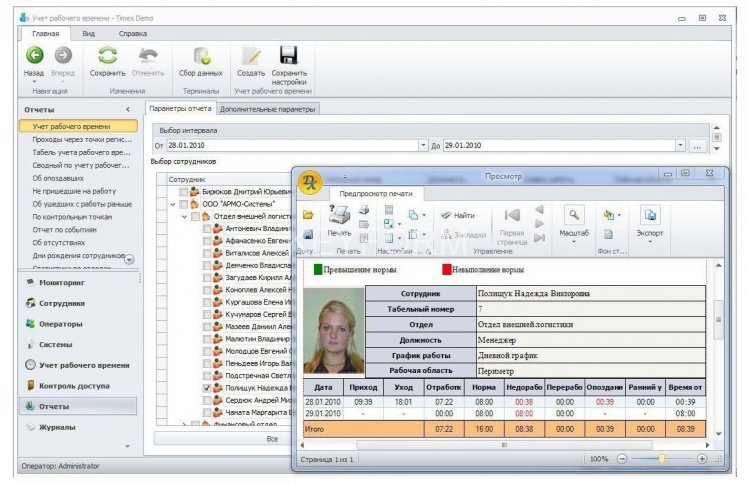Open the Дополнительные параметры tab

pyautogui.click(x=268, y=108)
